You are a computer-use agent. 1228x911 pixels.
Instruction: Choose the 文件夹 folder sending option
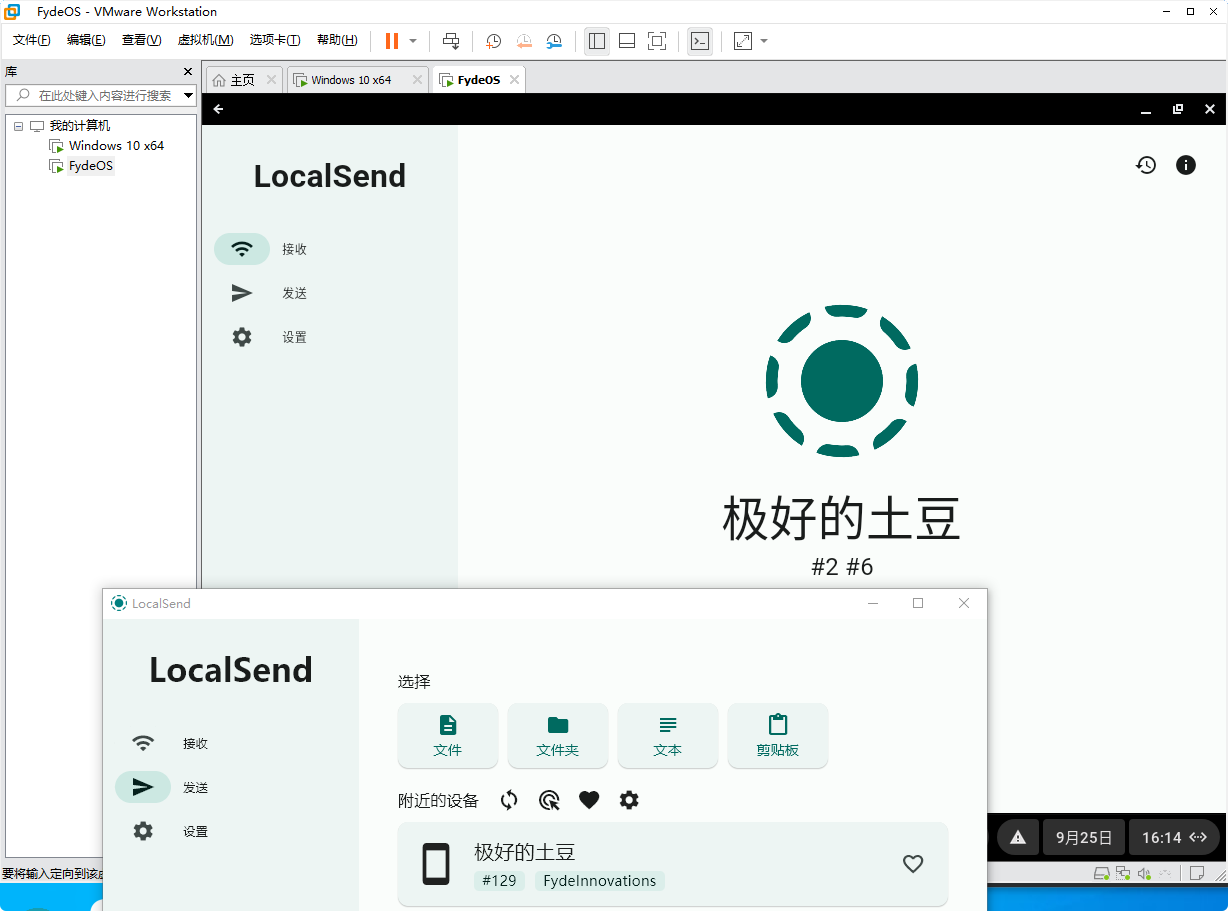(x=558, y=736)
